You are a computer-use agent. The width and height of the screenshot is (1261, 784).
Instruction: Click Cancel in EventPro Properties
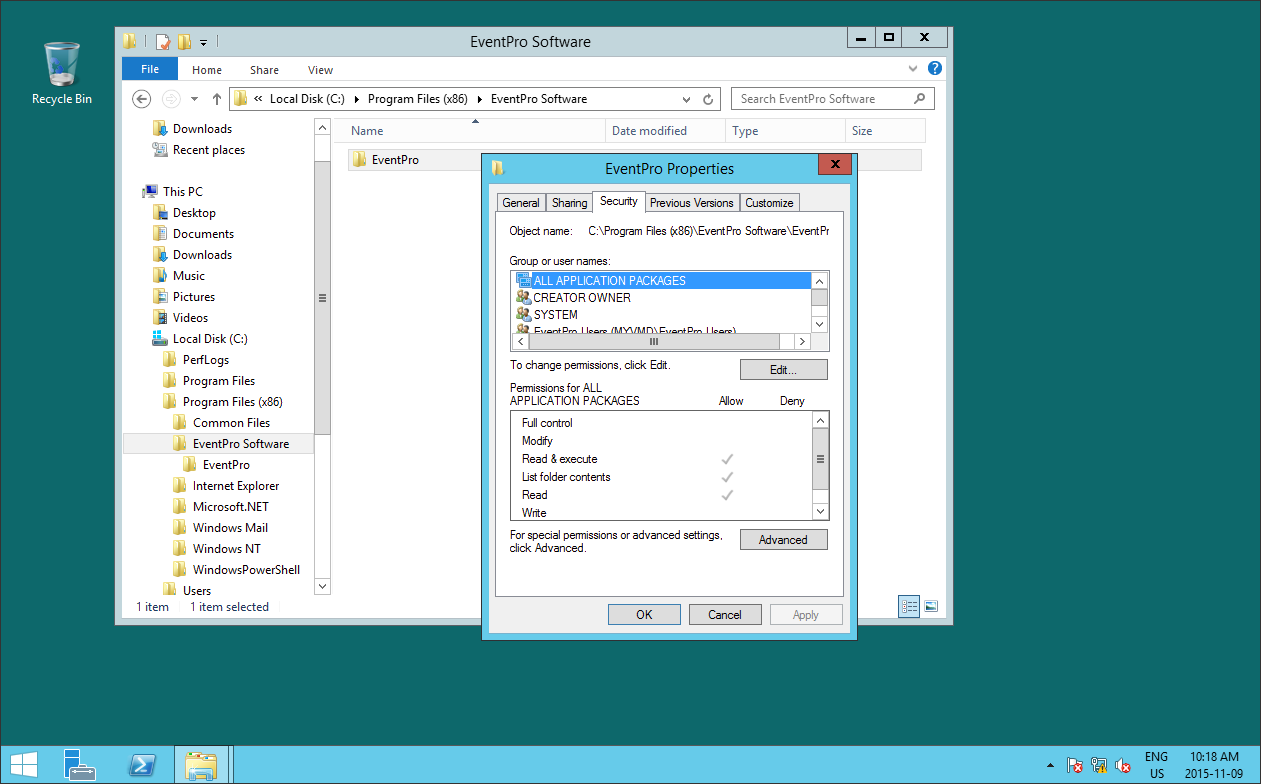(x=725, y=615)
